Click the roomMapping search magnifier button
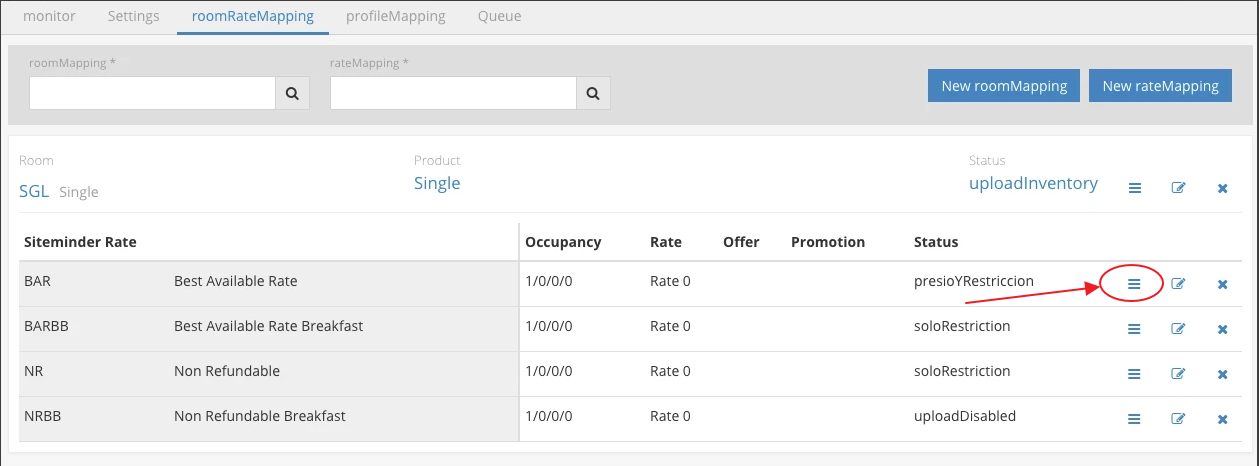The width and height of the screenshot is (1259, 466). coord(292,93)
